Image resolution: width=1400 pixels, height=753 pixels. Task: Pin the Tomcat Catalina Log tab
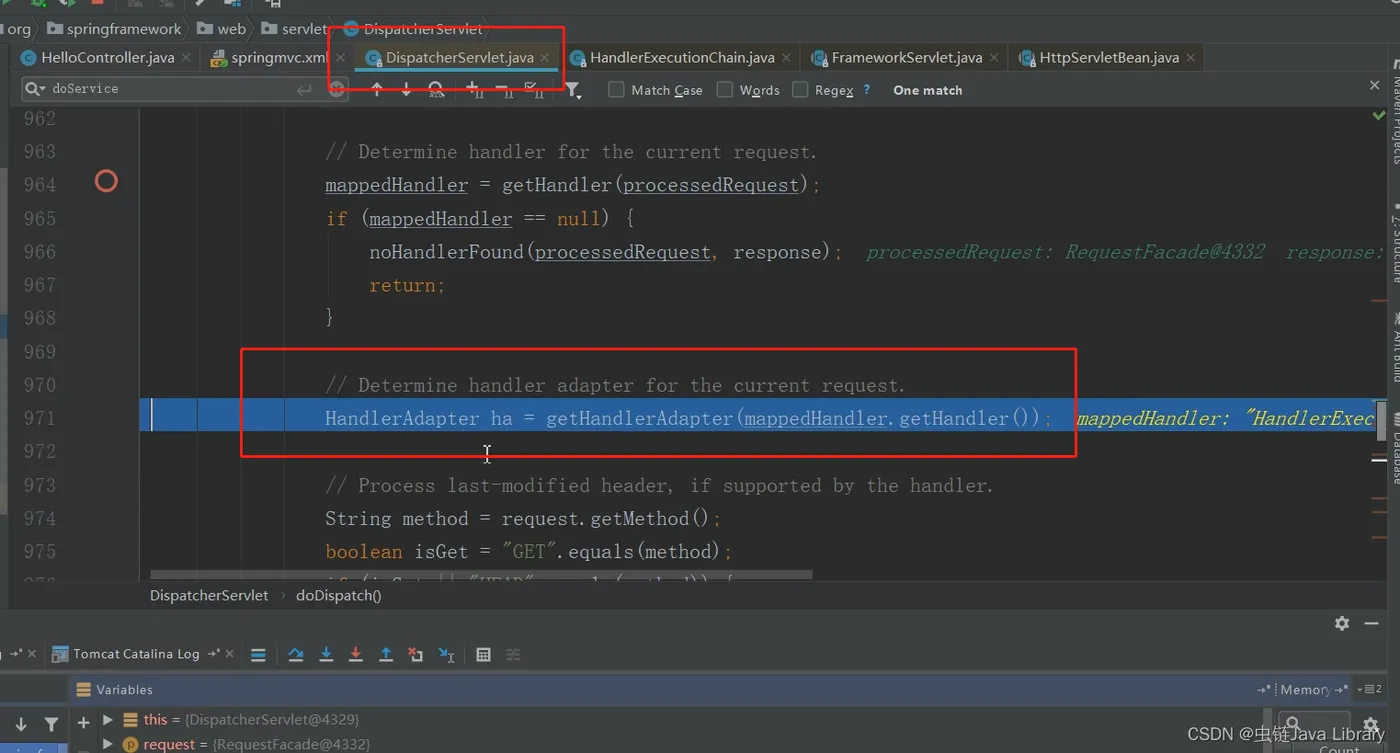(214, 654)
